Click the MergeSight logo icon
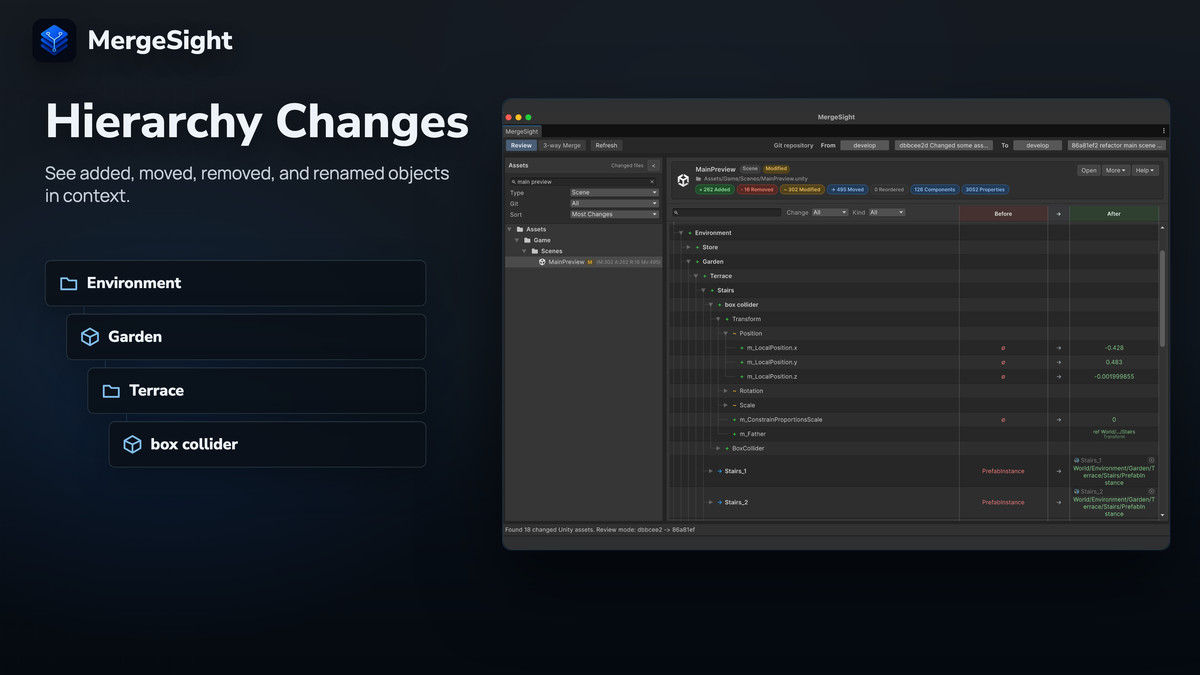The image size is (1200, 675). point(54,40)
